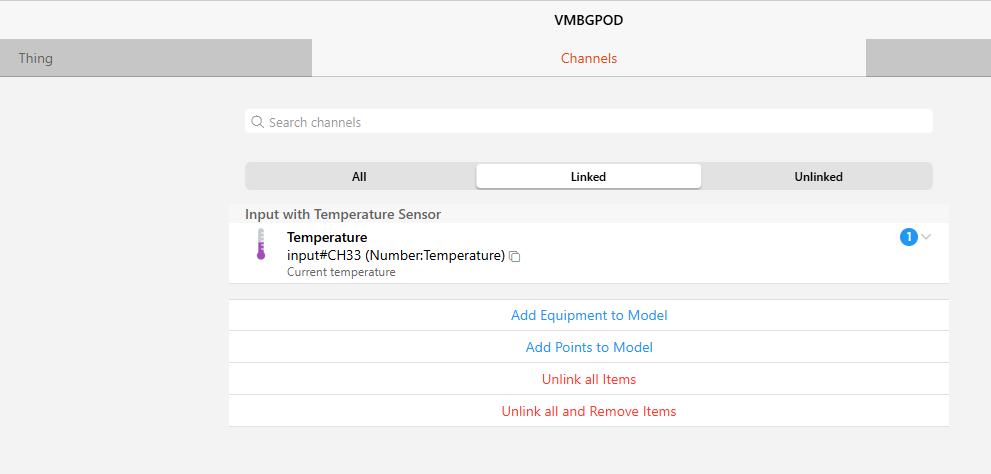This screenshot has height=474, width=991.
Task: Copy the input#CH33 channel ID via copy icon
Action: tap(515, 257)
